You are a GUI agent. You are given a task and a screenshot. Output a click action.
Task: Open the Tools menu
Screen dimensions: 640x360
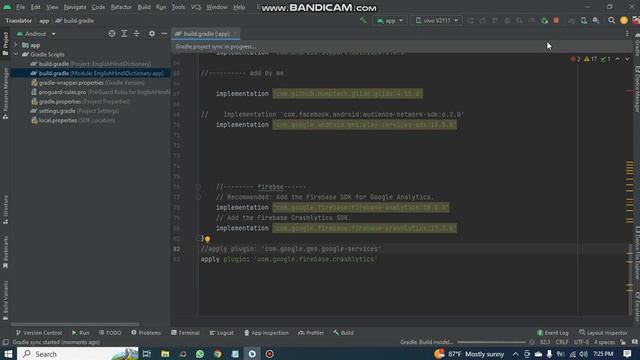click(x=178, y=7)
